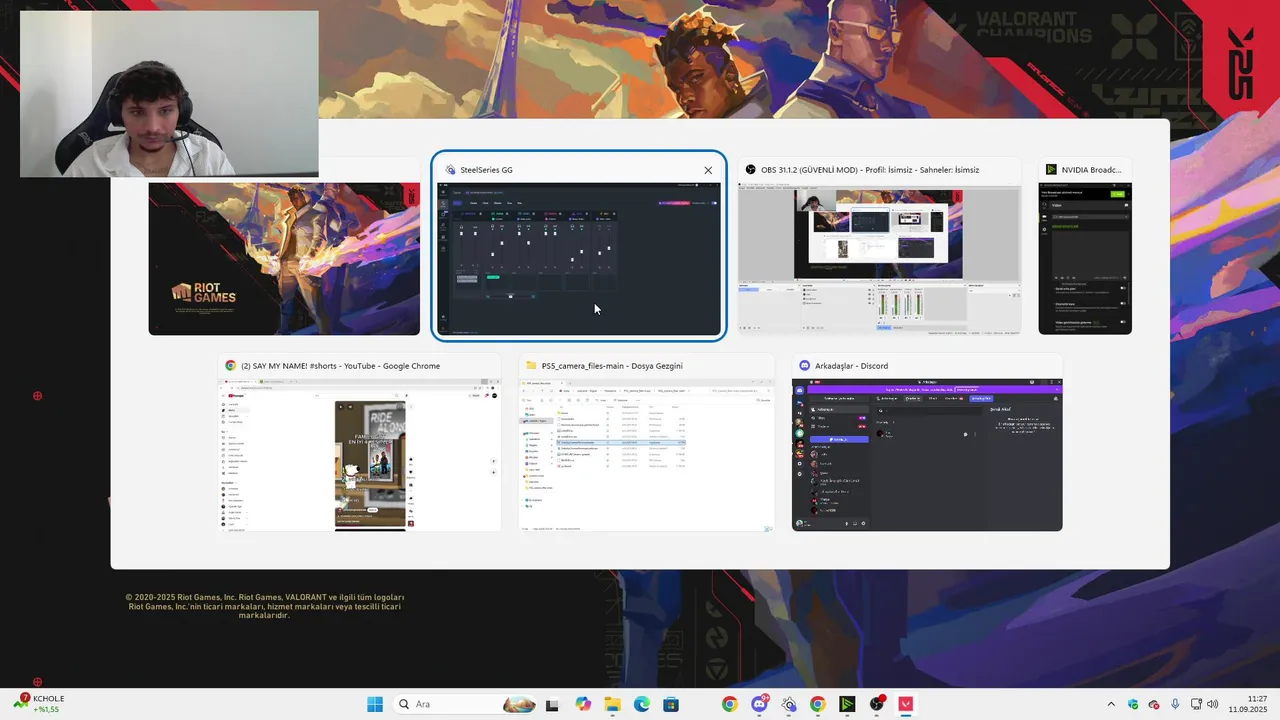
Task: Open SteelSeries GG from the taskbar
Action: 788,704
